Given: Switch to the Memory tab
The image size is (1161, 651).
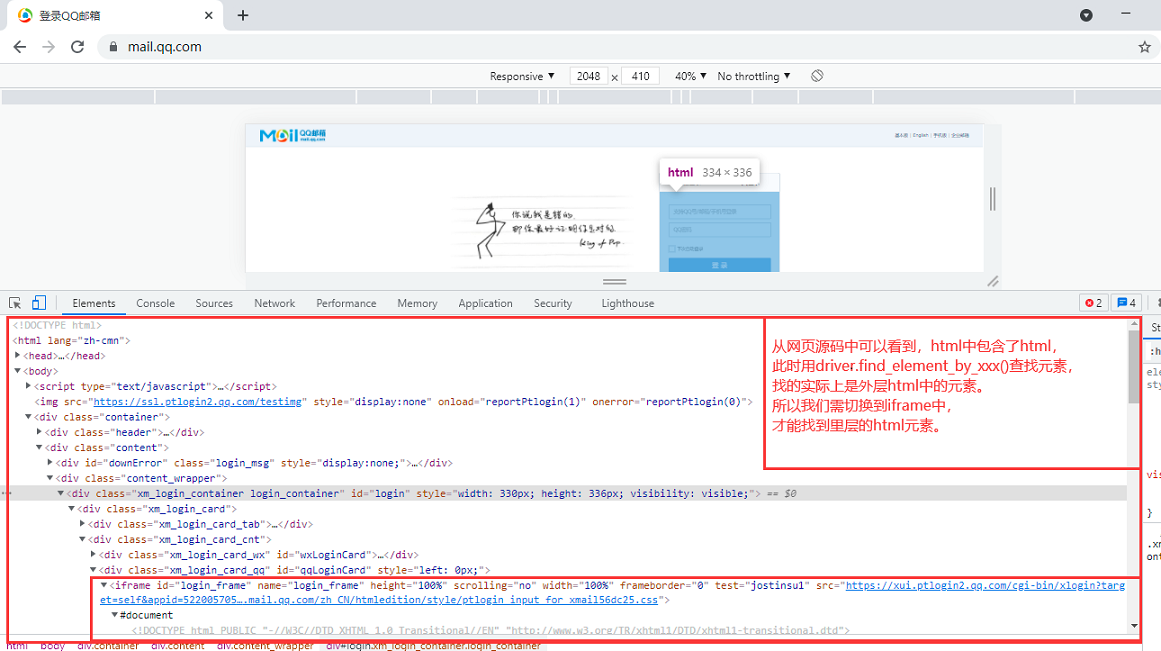Looking at the screenshot, I should click(418, 303).
